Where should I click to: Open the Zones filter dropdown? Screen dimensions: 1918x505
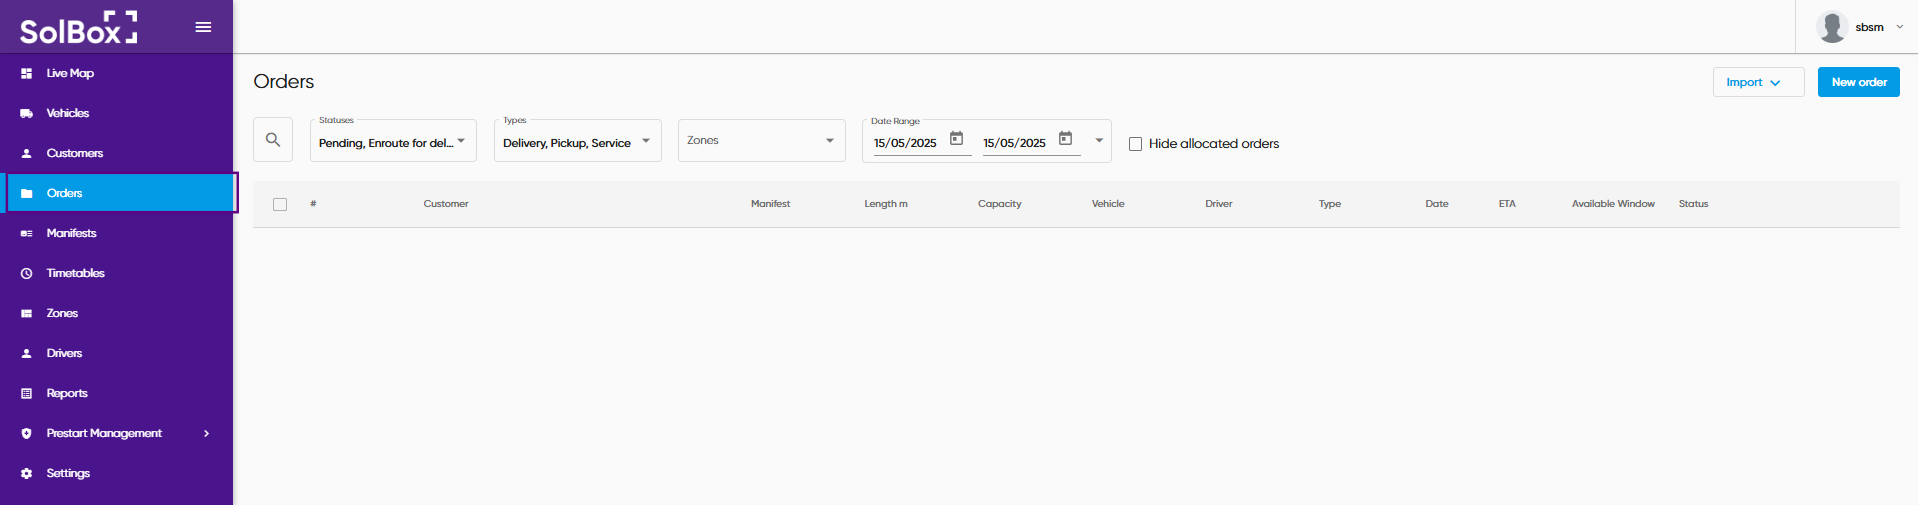[761, 140]
